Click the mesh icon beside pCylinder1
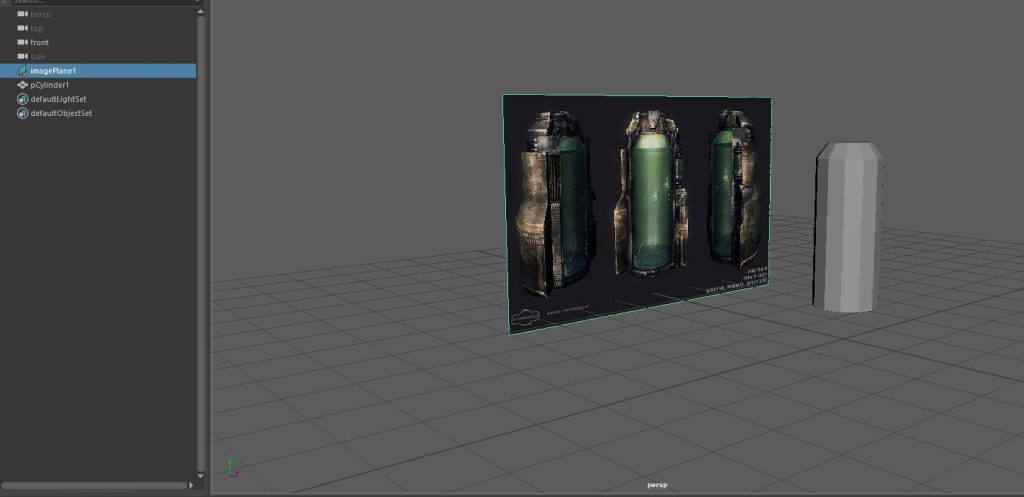This screenshot has width=1024, height=497. click(22, 85)
